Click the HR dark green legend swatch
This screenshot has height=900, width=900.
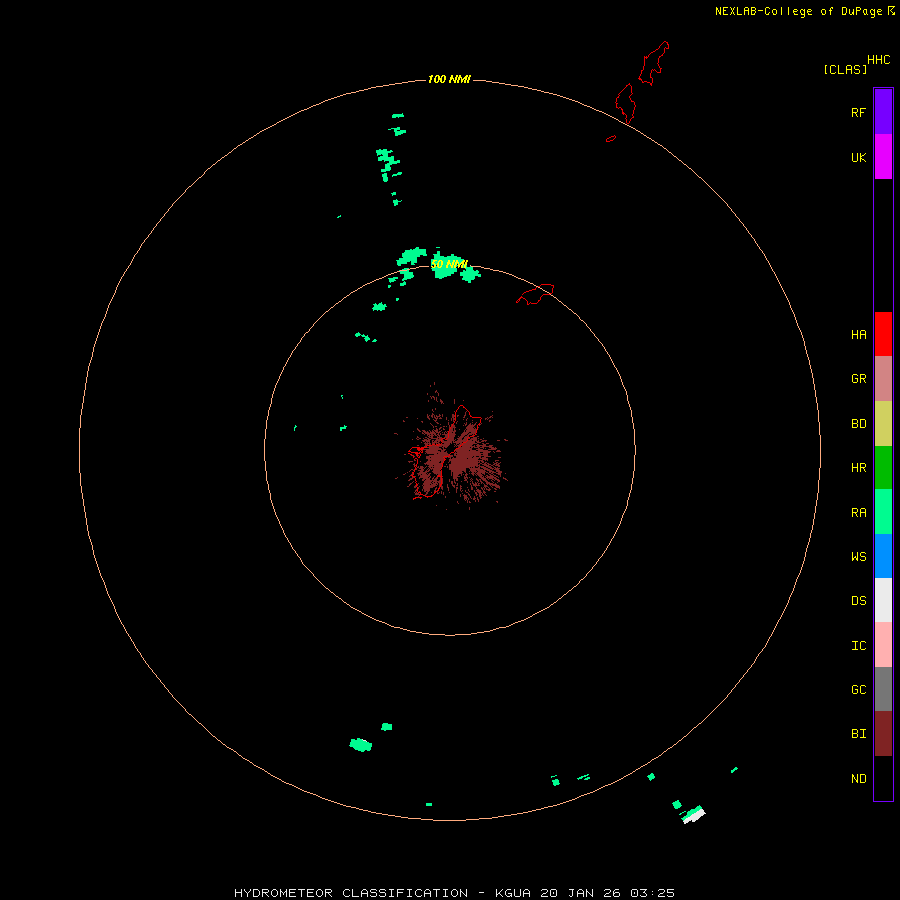click(883, 468)
